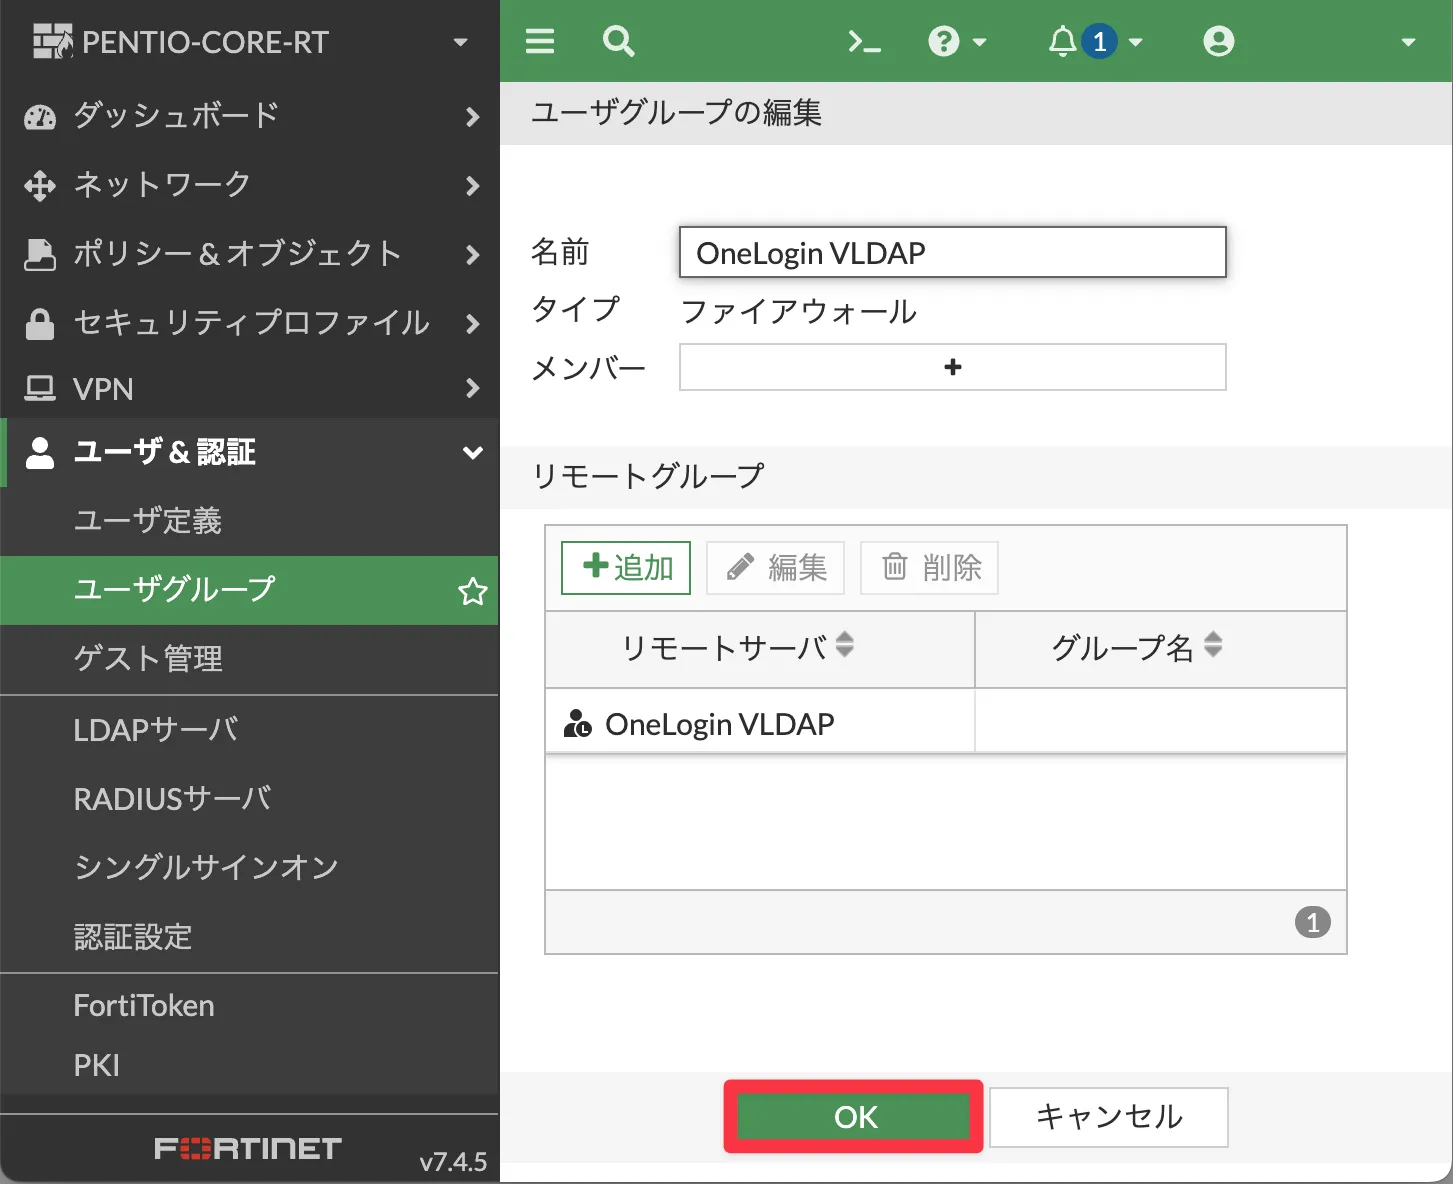Click the plus icon in メンバー field

point(952,367)
